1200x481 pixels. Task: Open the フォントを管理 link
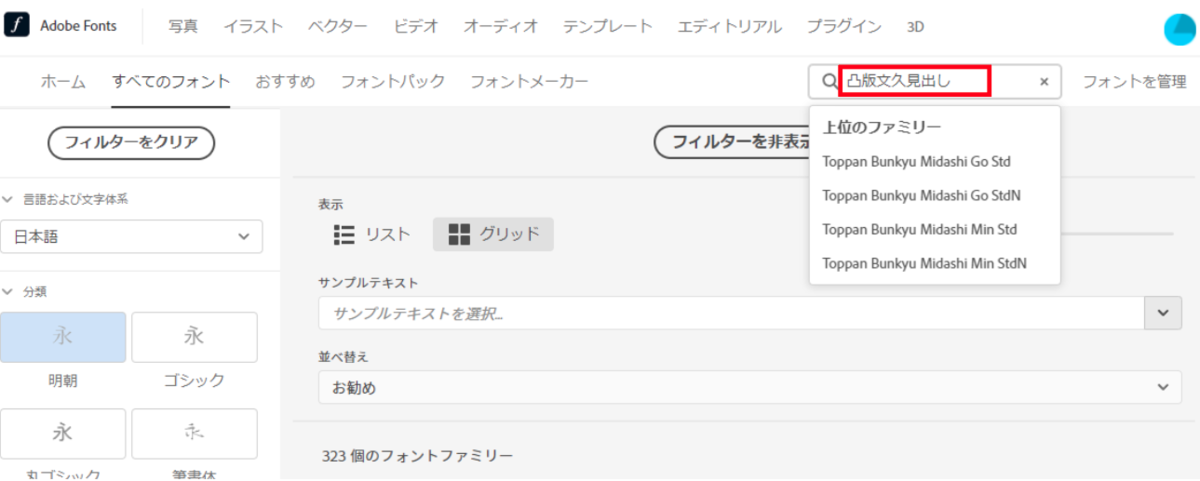point(1134,82)
